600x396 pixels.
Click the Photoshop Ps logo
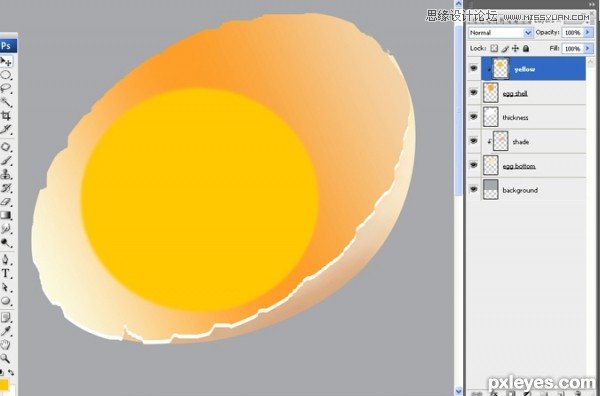click(7, 46)
